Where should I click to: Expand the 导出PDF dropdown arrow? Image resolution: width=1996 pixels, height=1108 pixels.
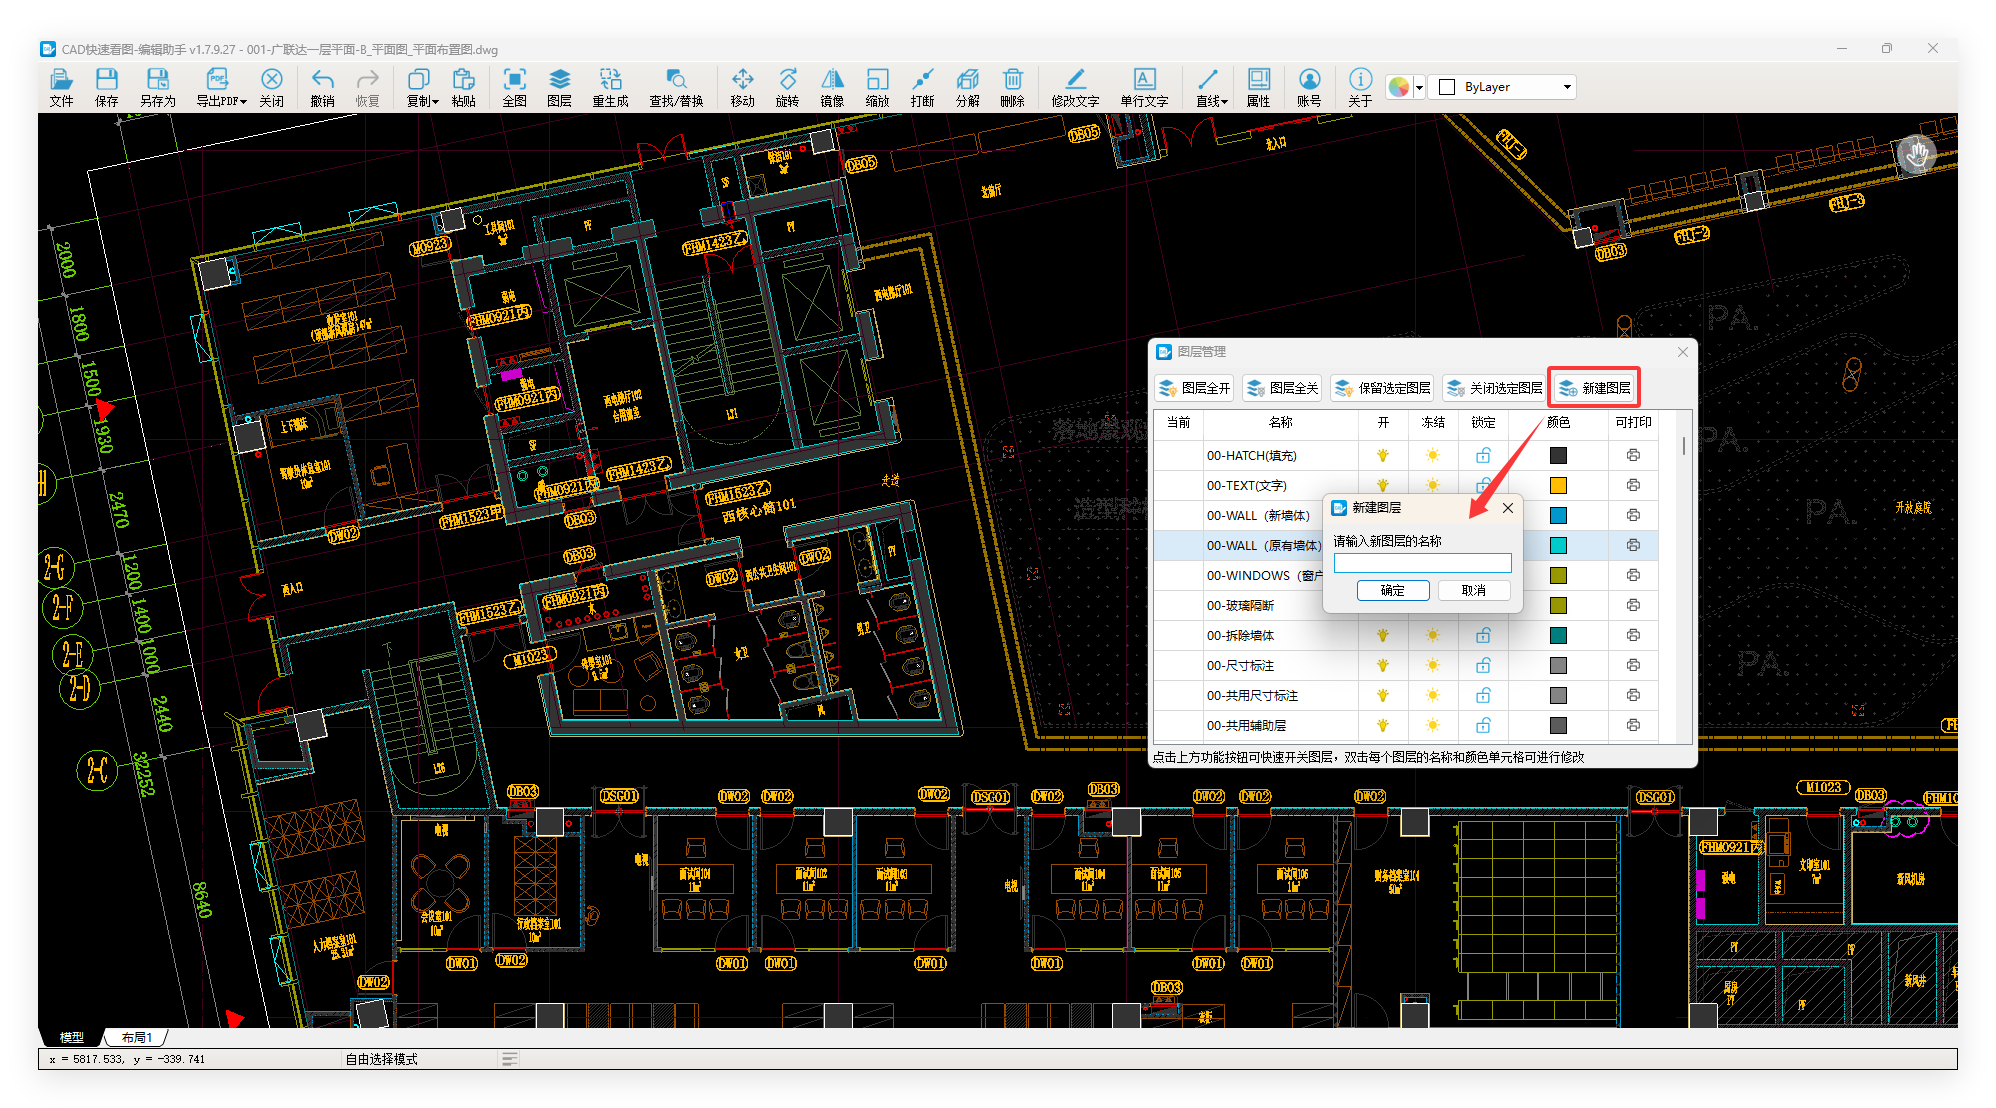(x=243, y=102)
